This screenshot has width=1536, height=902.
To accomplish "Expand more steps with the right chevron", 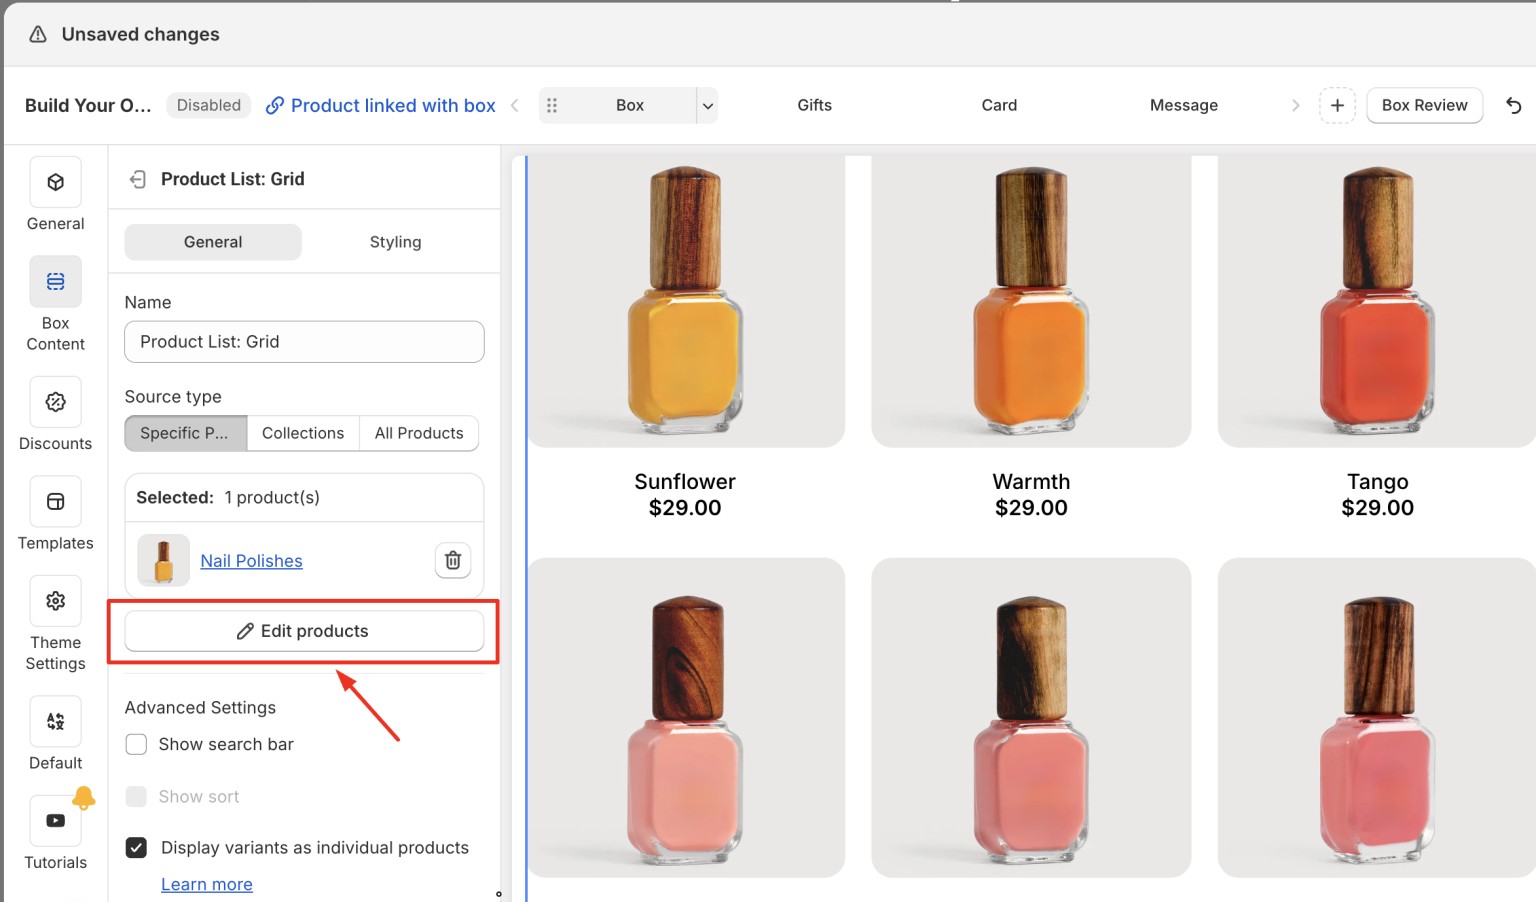I will tap(1296, 105).
